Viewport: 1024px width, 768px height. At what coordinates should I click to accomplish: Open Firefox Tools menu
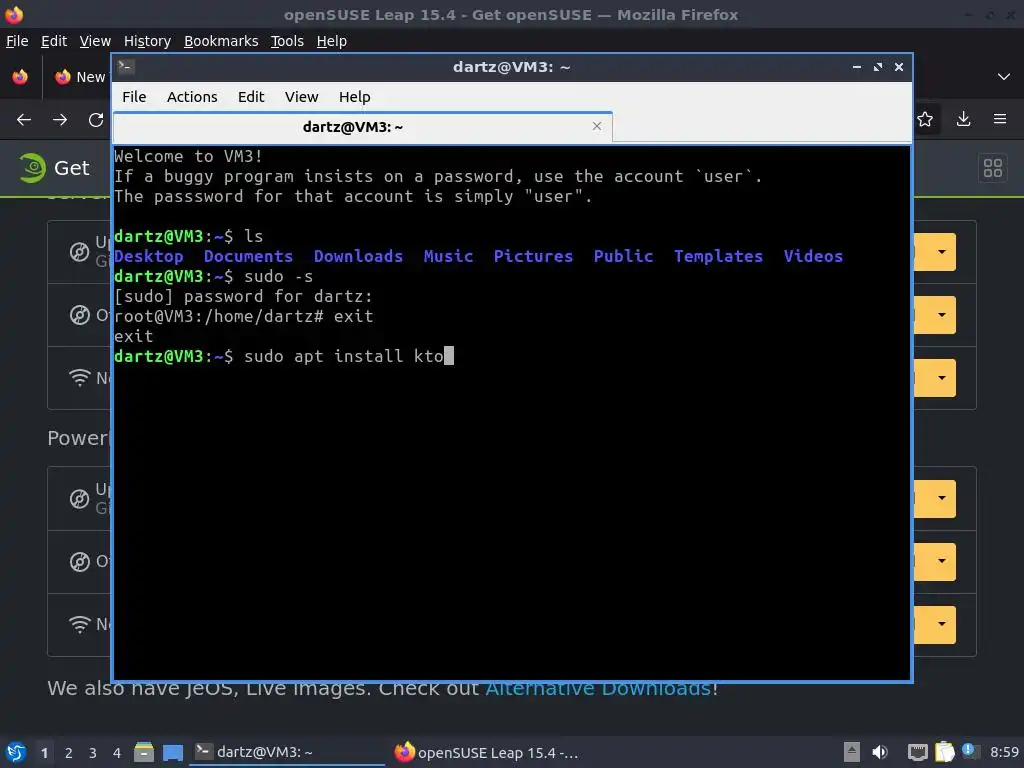click(x=287, y=41)
